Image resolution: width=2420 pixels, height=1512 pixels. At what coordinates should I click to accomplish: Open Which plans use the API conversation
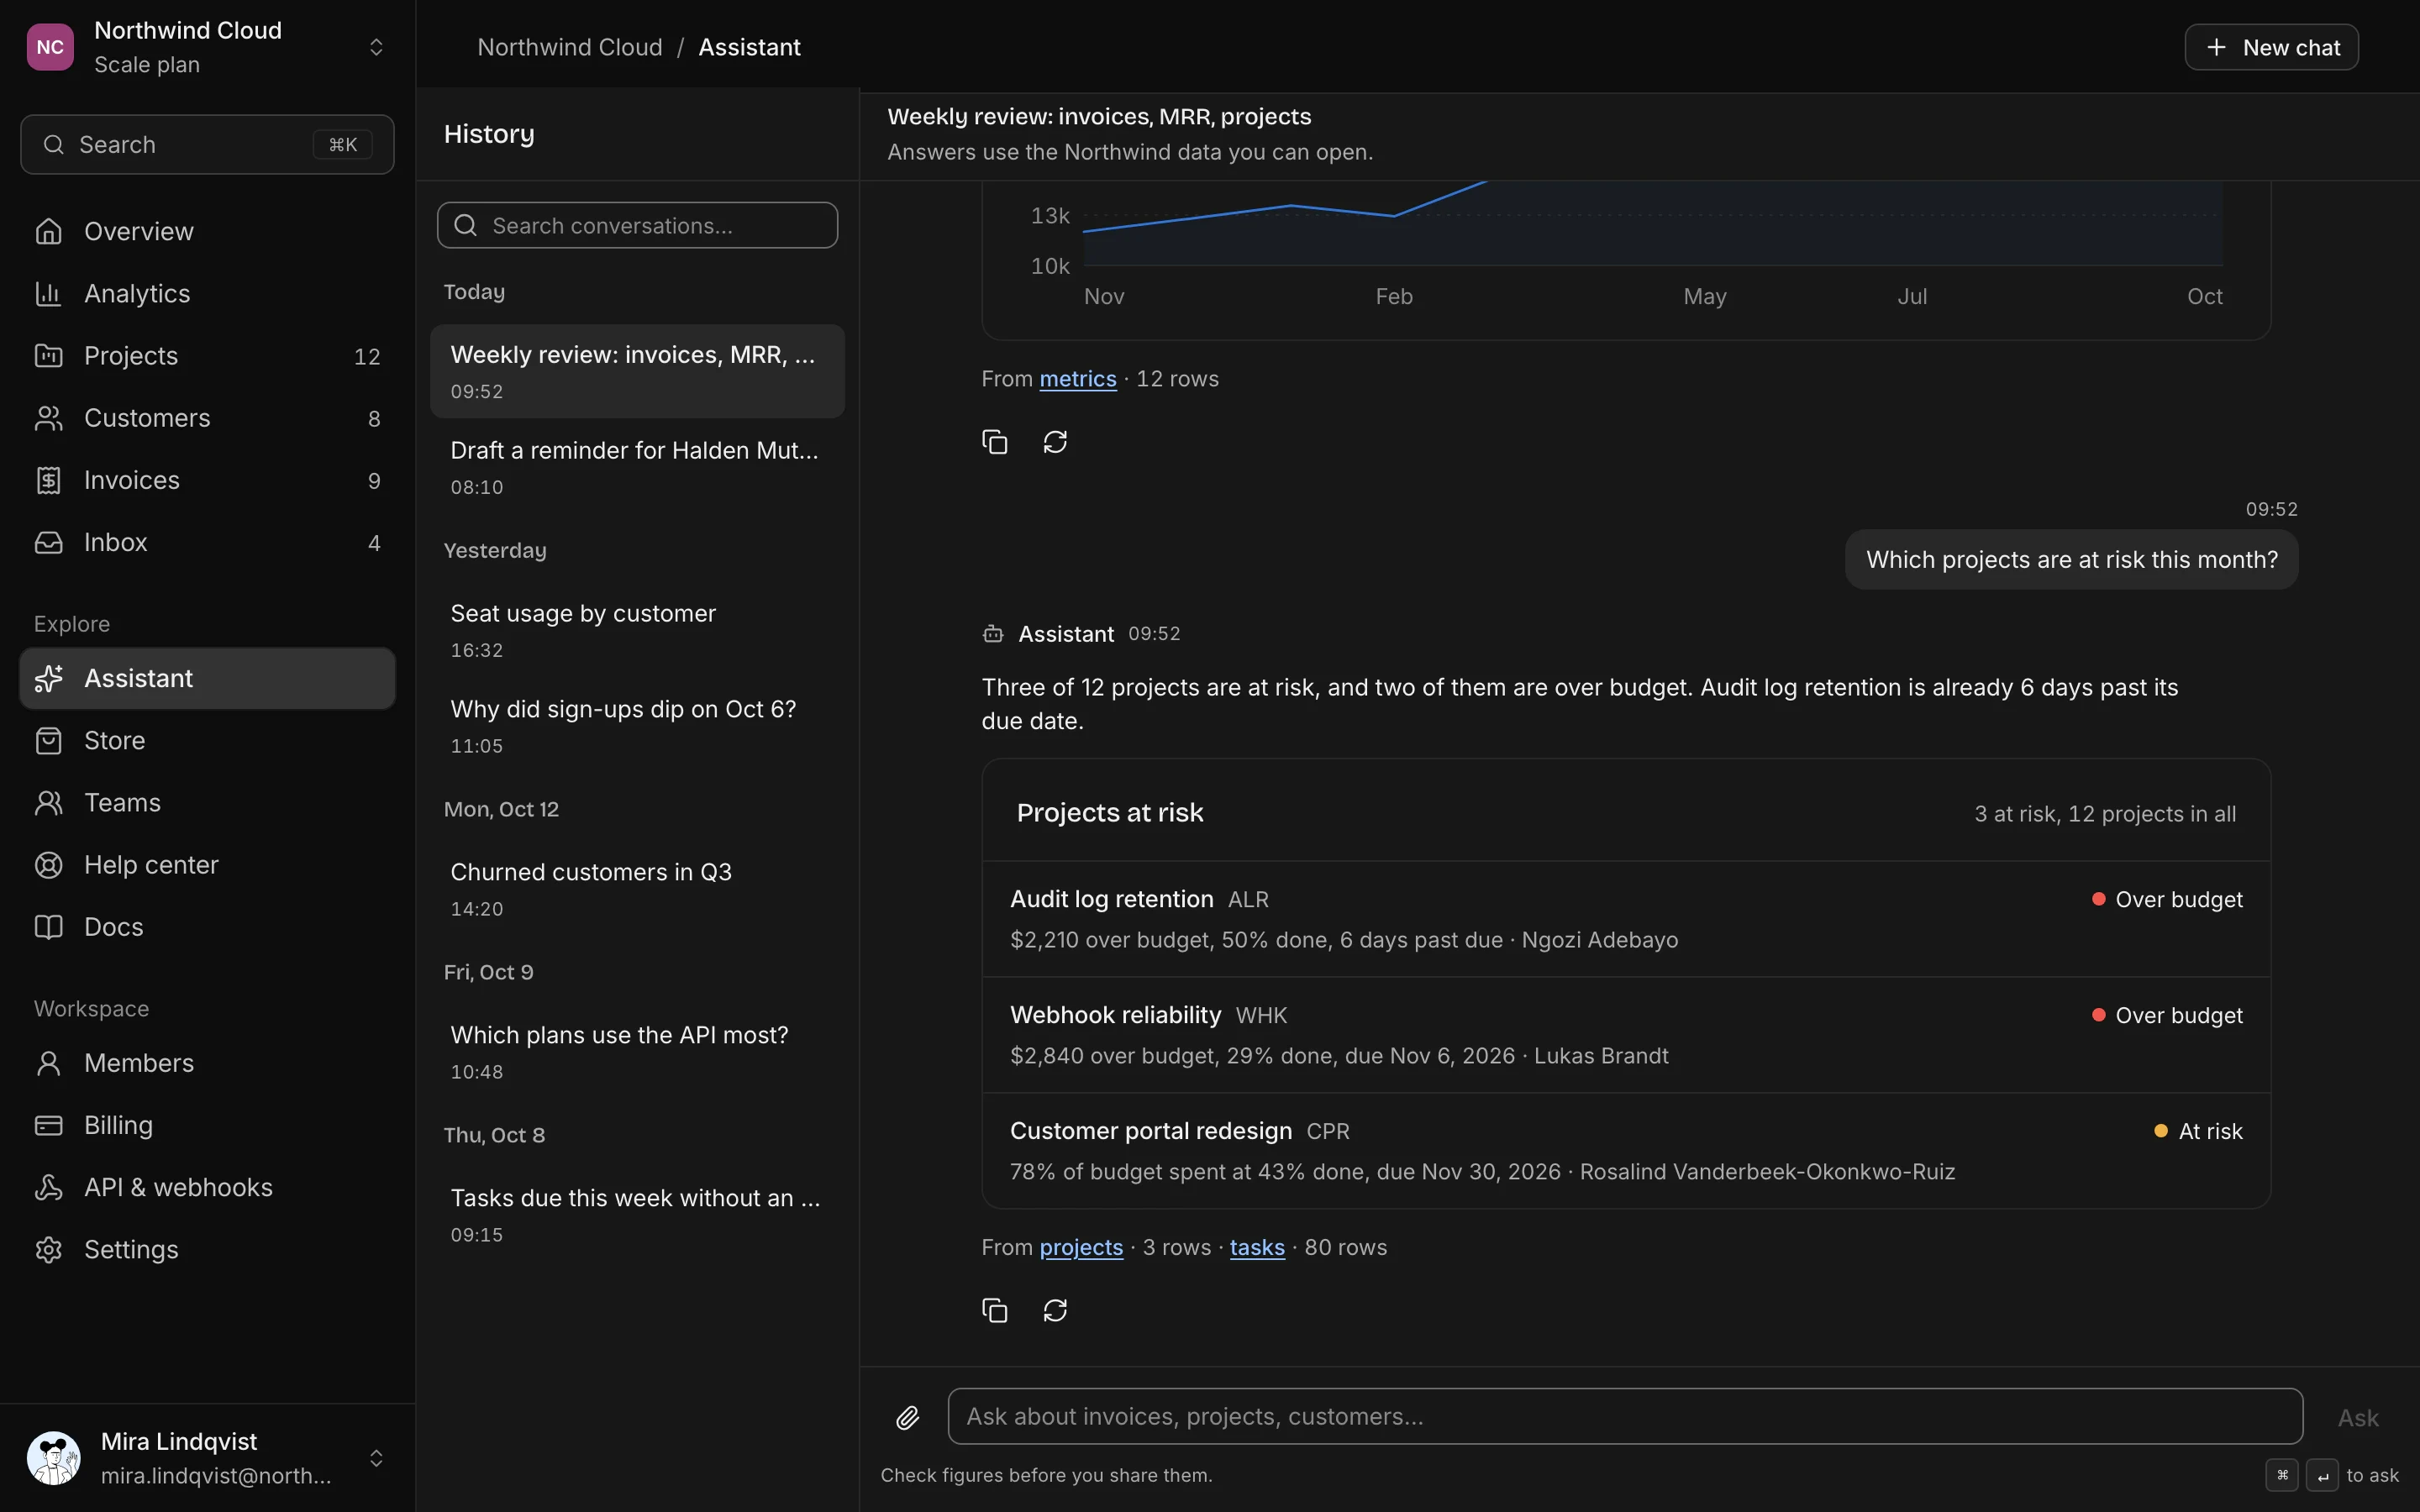(637, 1052)
